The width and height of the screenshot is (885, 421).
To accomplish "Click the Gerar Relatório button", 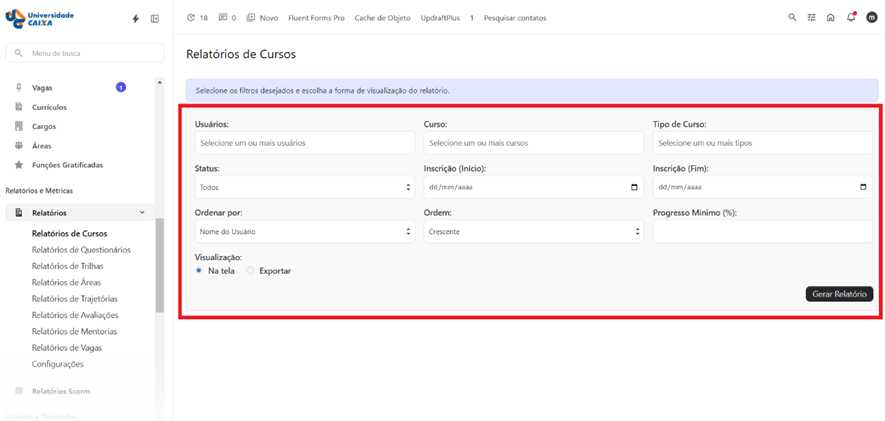I will [x=839, y=294].
